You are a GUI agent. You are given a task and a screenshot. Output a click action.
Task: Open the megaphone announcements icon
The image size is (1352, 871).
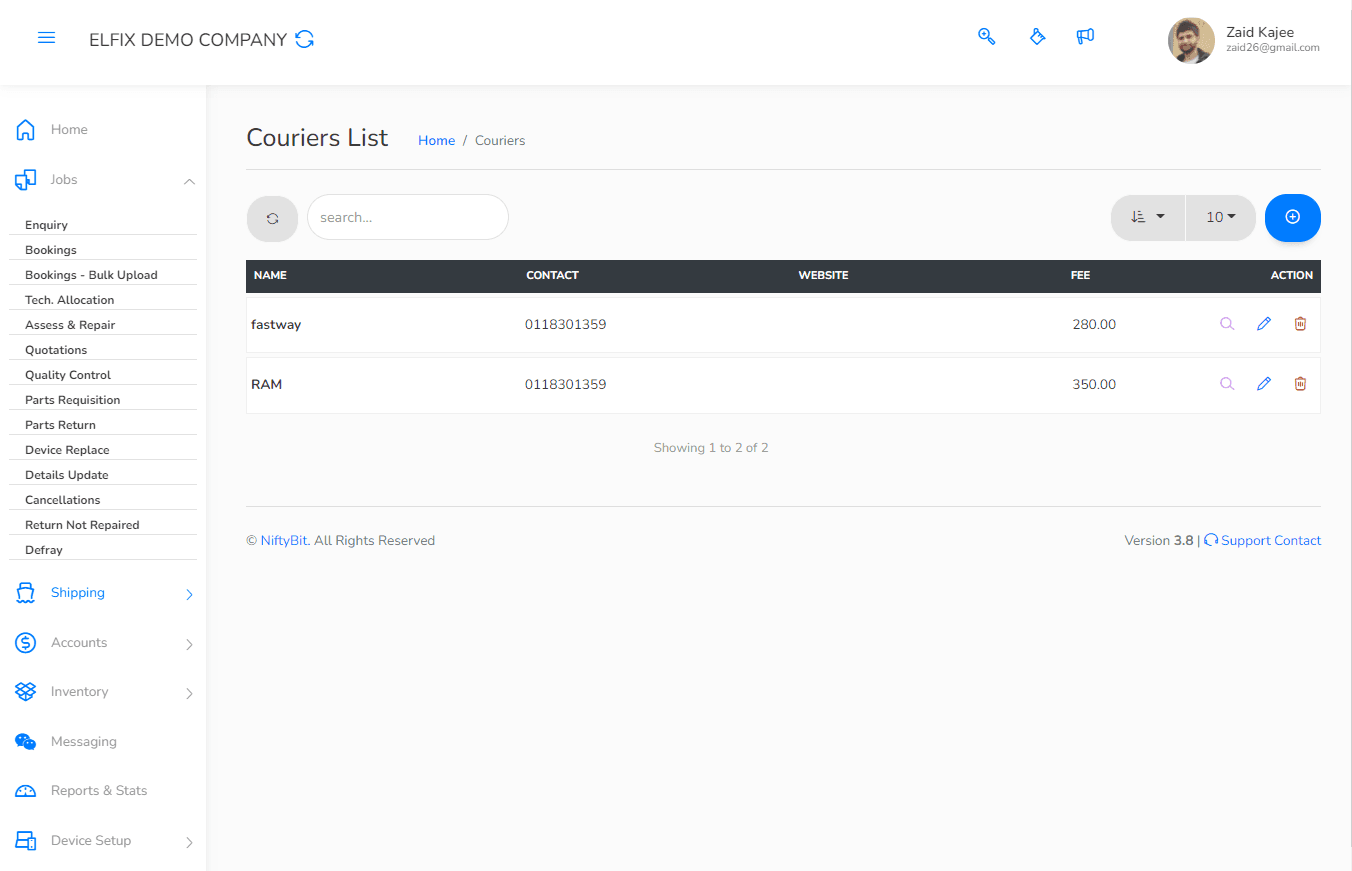coord(1085,37)
